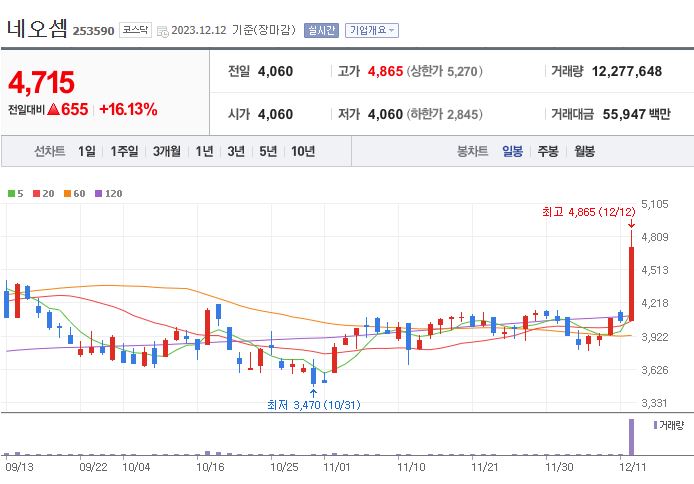Click the large red 12/12 candlestick
694x484 pixels.
[632, 284]
